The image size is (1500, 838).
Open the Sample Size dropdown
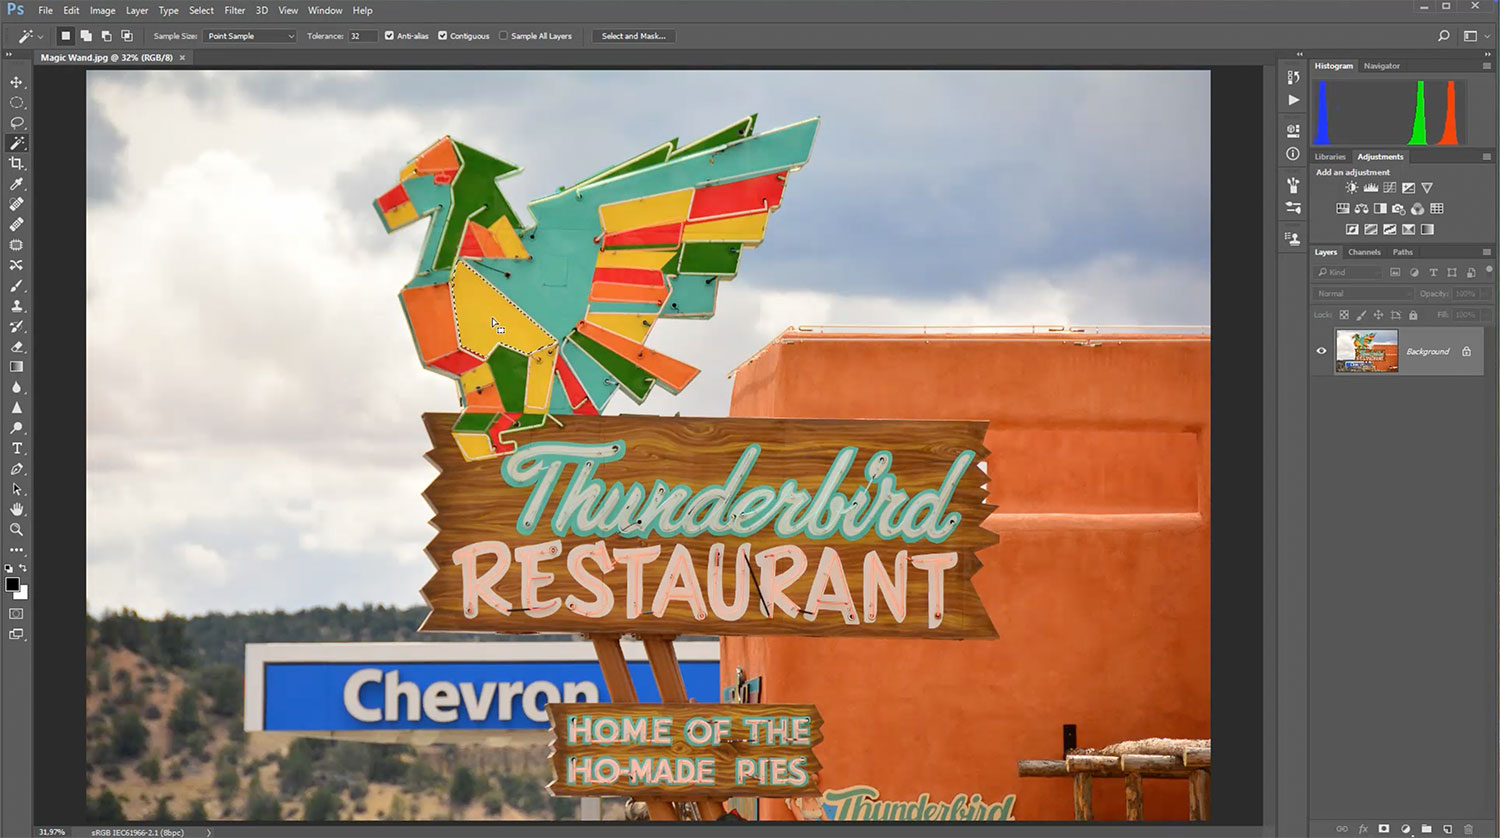[x=250, y=36]
